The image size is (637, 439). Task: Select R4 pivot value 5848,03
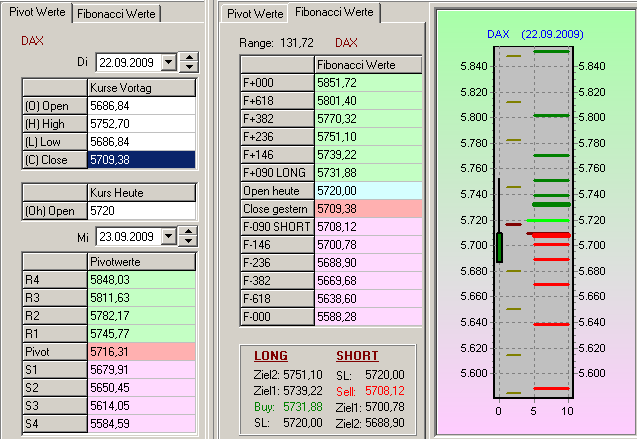(141, 279)
